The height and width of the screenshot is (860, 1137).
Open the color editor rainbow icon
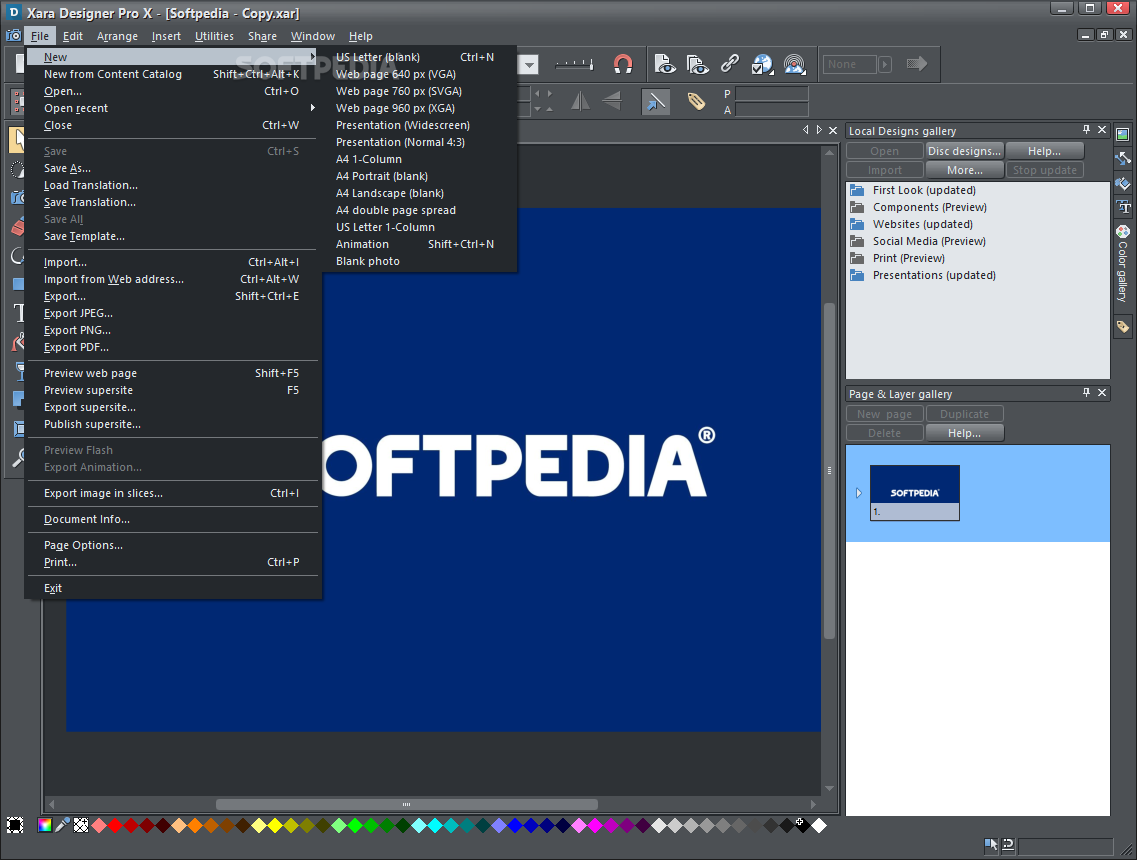45,825
